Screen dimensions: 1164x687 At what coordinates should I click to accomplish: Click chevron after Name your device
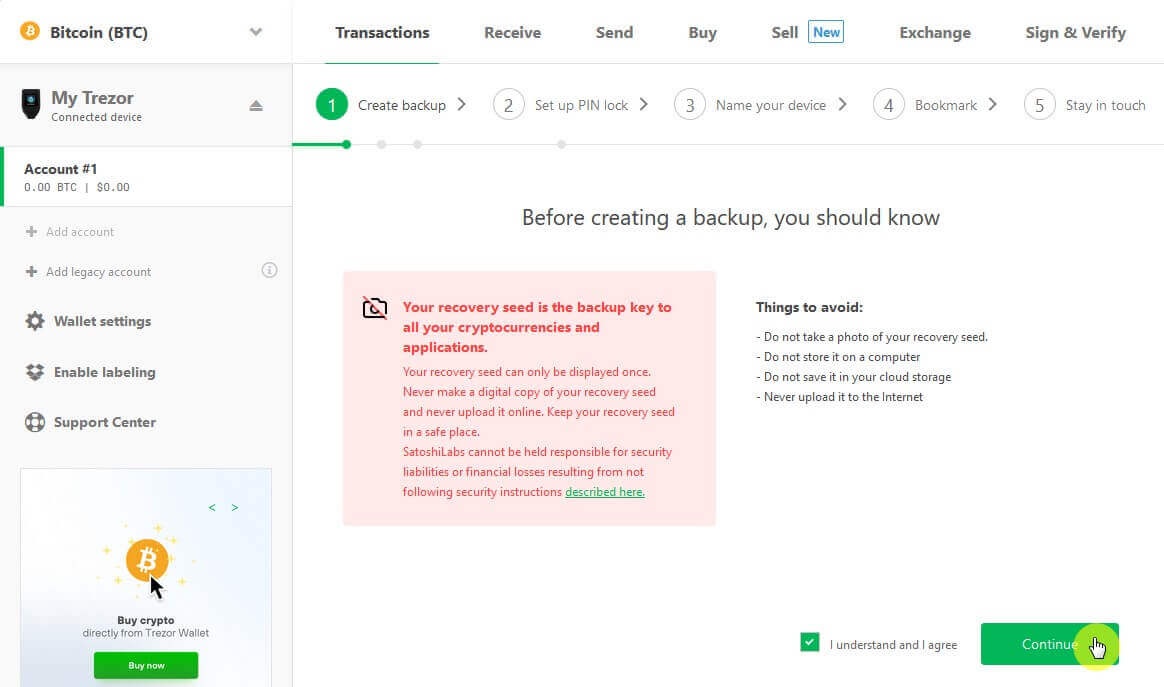click(843, 105)
